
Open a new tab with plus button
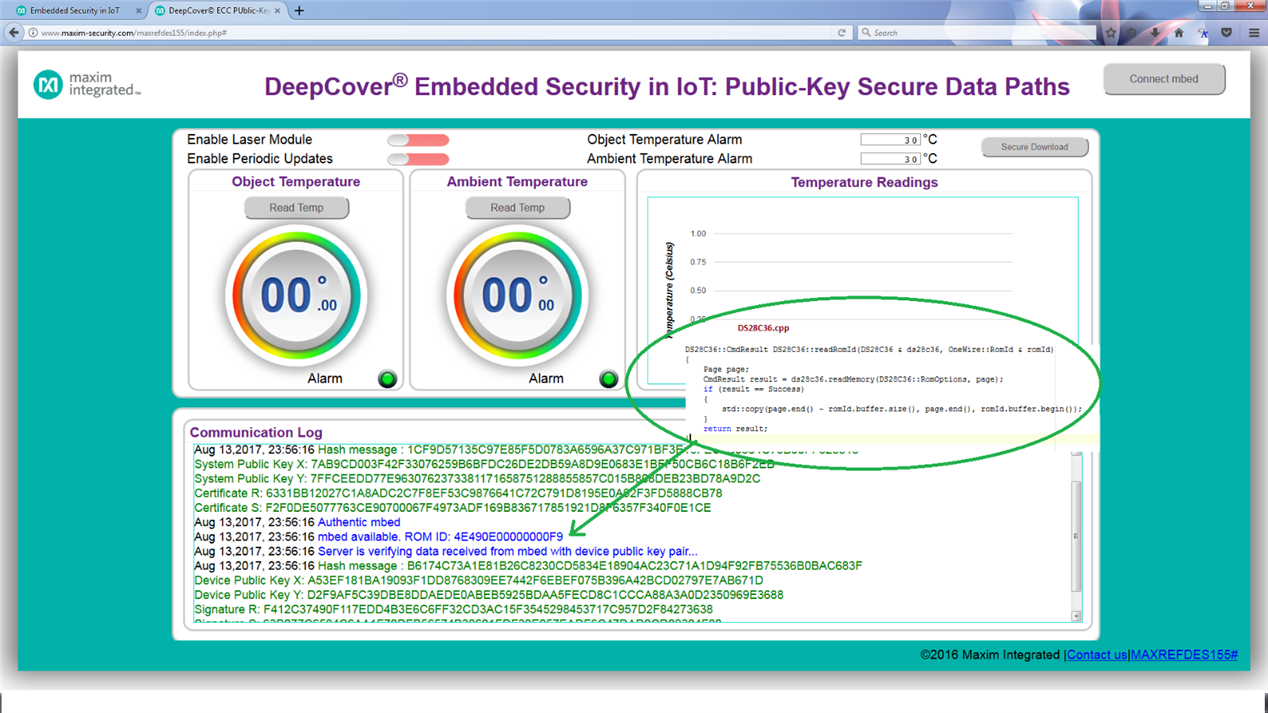click(x=299, y=11)
